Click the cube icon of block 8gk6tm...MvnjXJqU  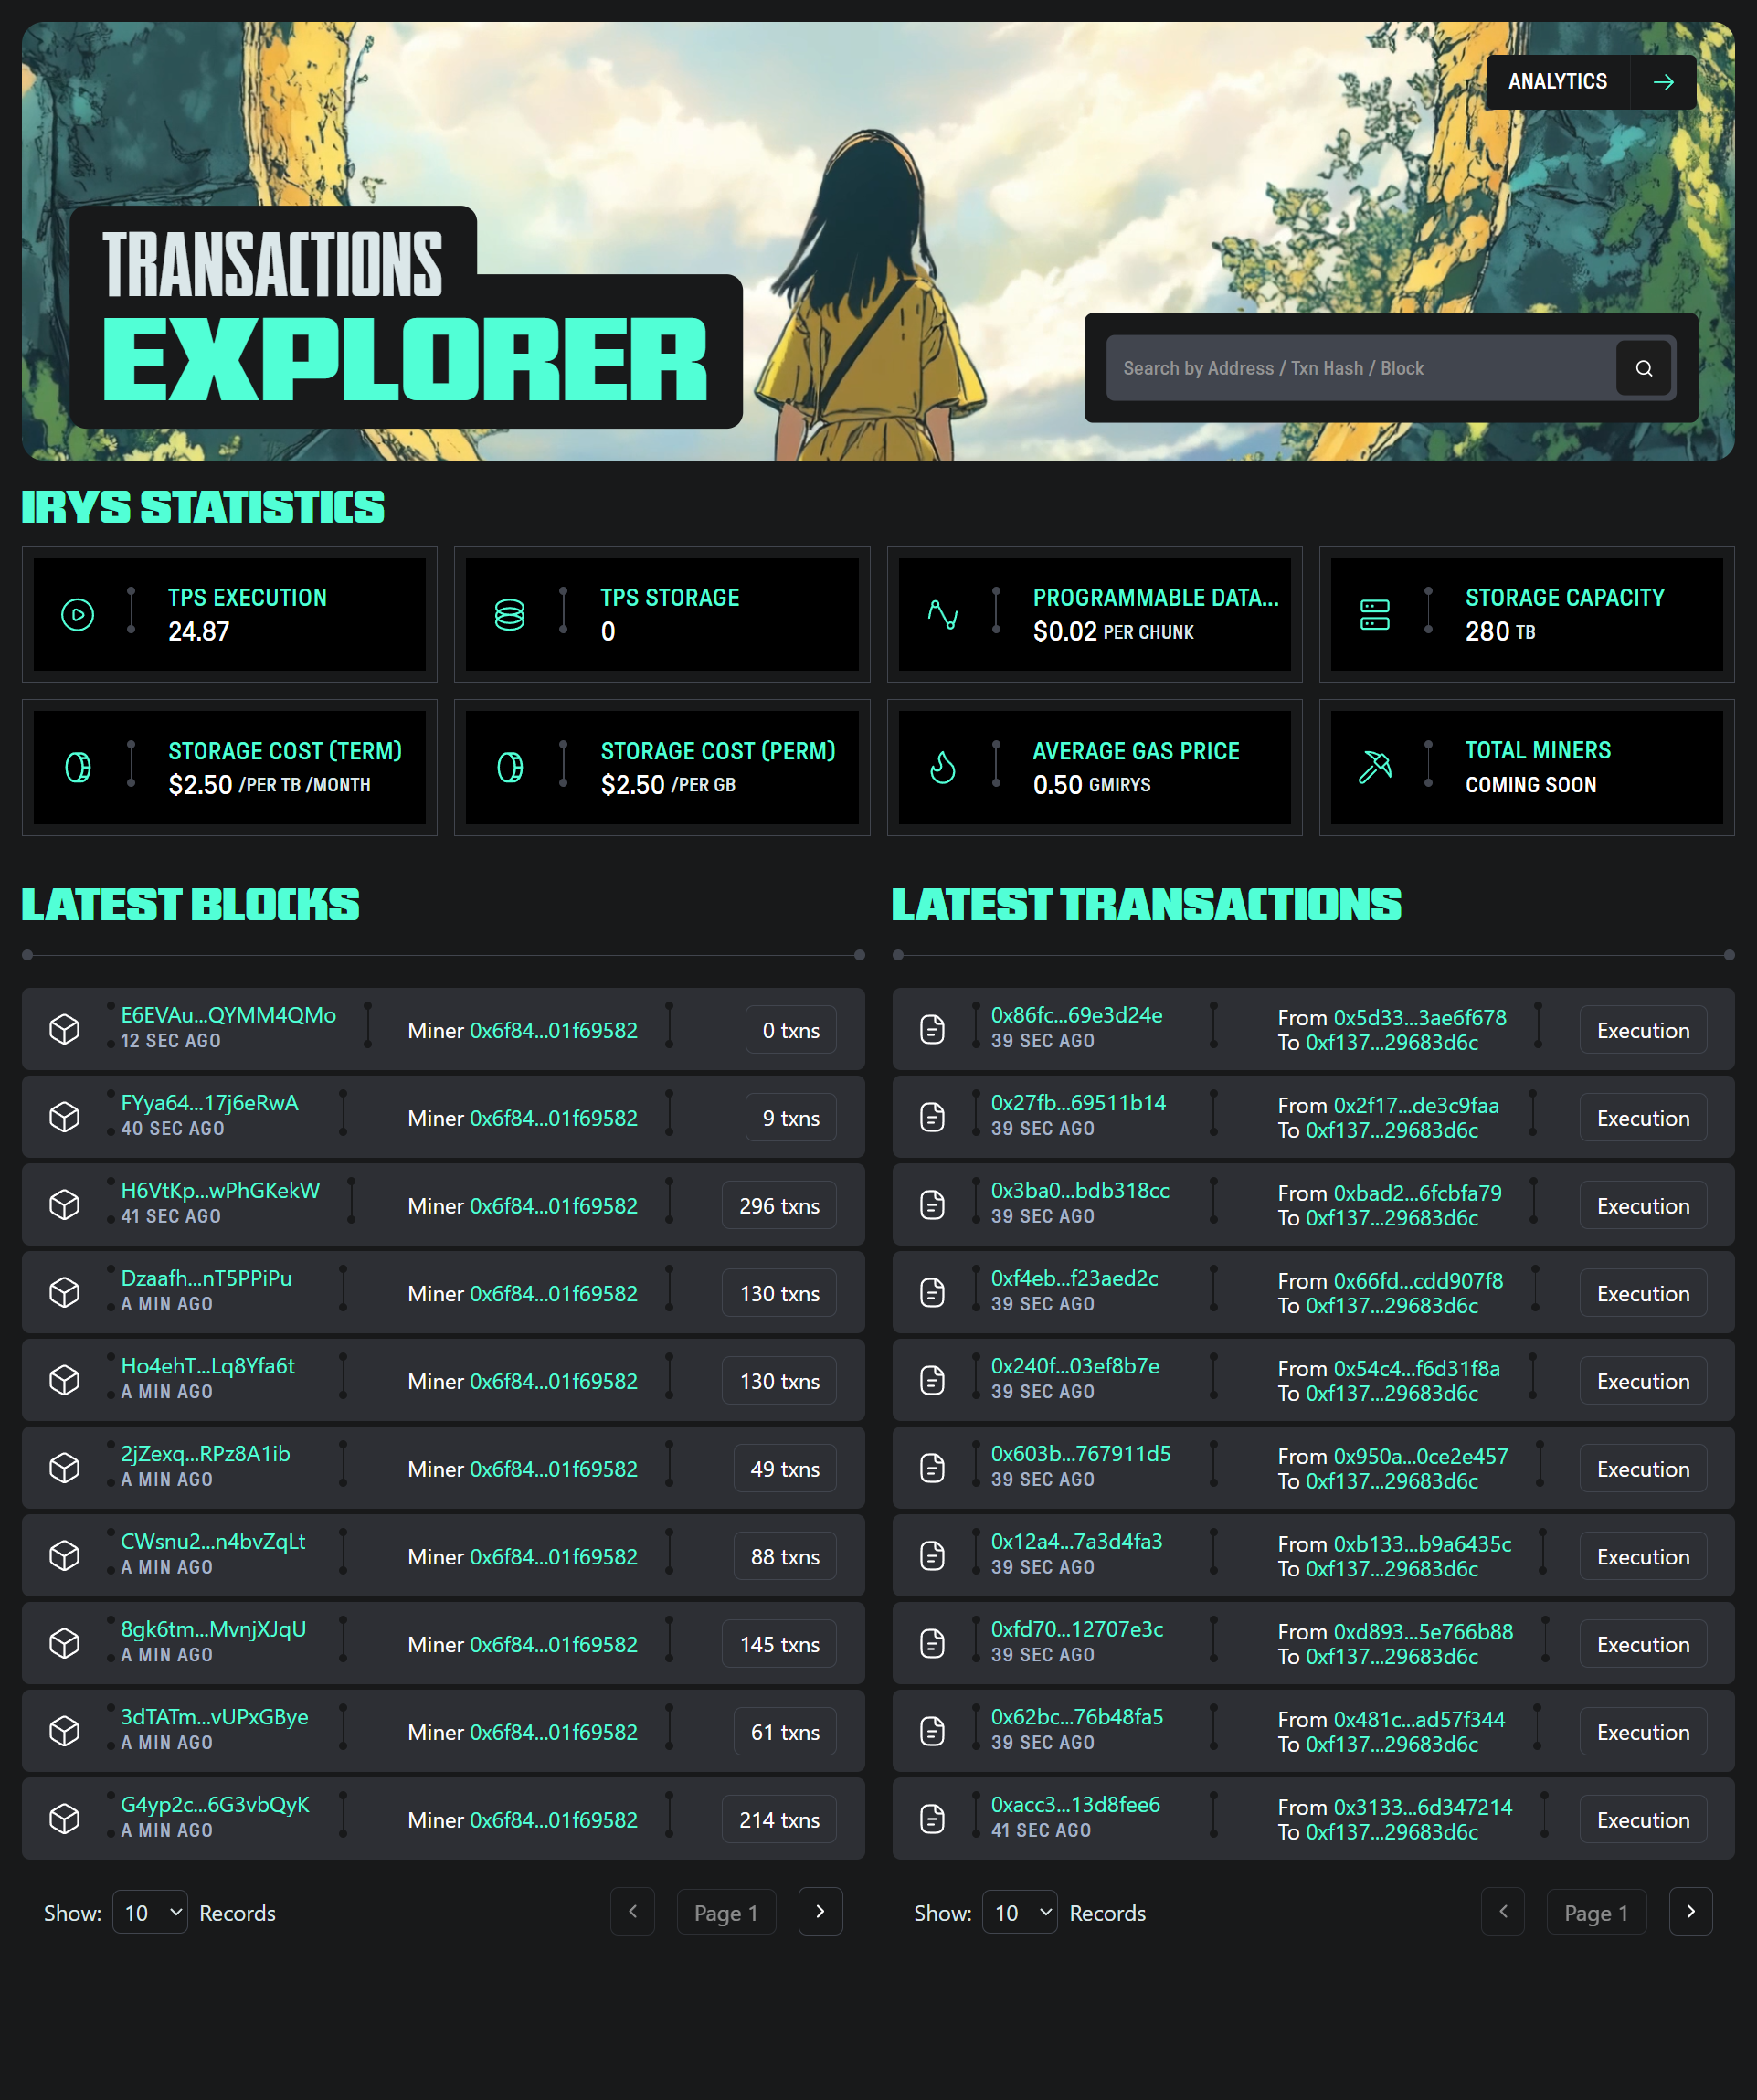point(65,1643)
